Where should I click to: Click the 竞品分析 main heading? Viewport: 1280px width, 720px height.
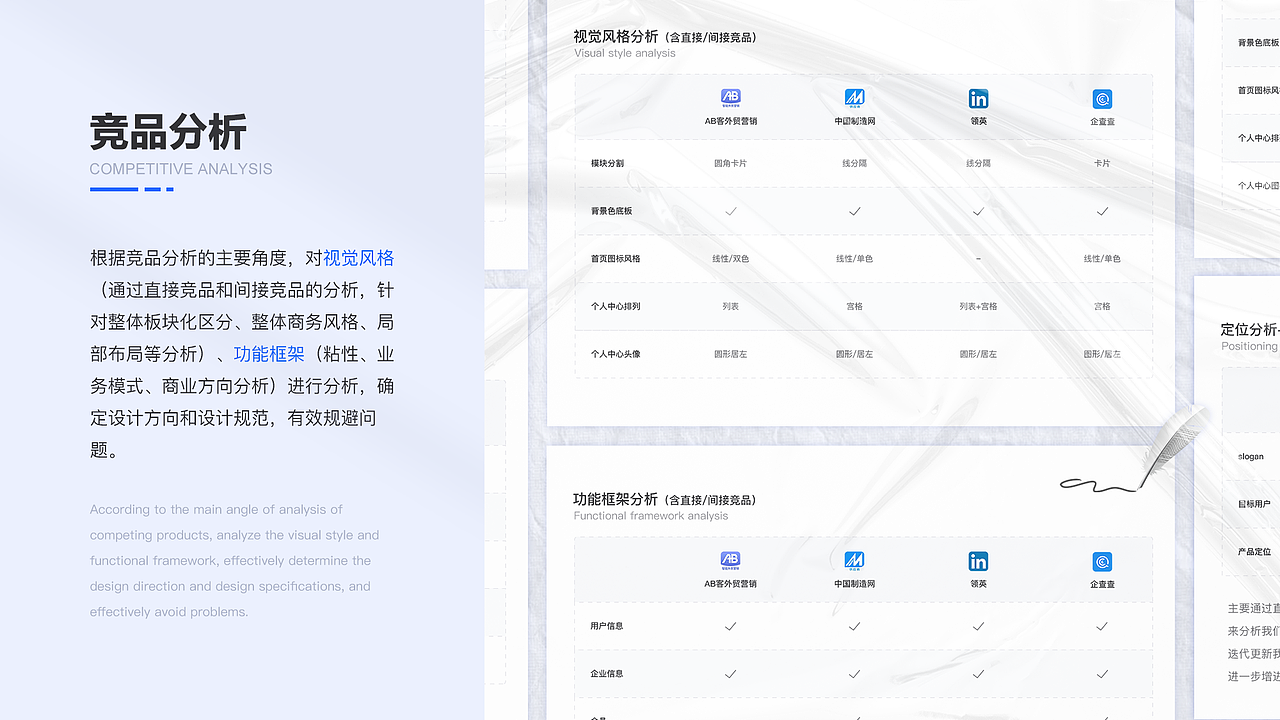[x=168, y=132]
